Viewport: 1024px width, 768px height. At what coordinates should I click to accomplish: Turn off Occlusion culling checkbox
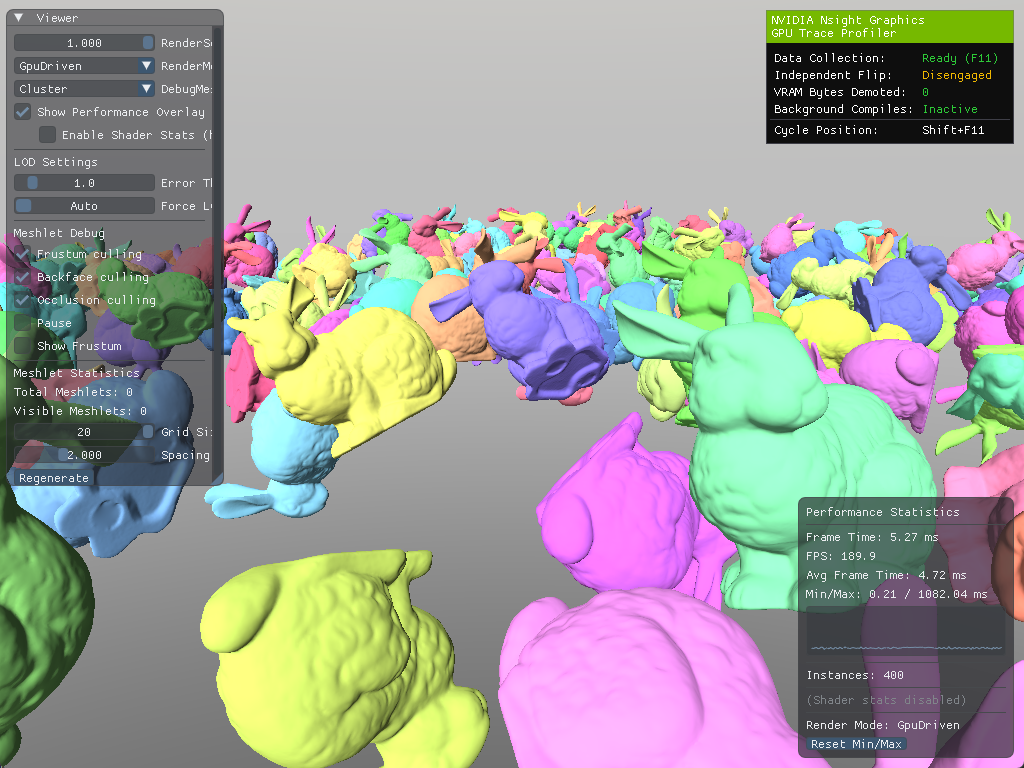pos(23,300)
